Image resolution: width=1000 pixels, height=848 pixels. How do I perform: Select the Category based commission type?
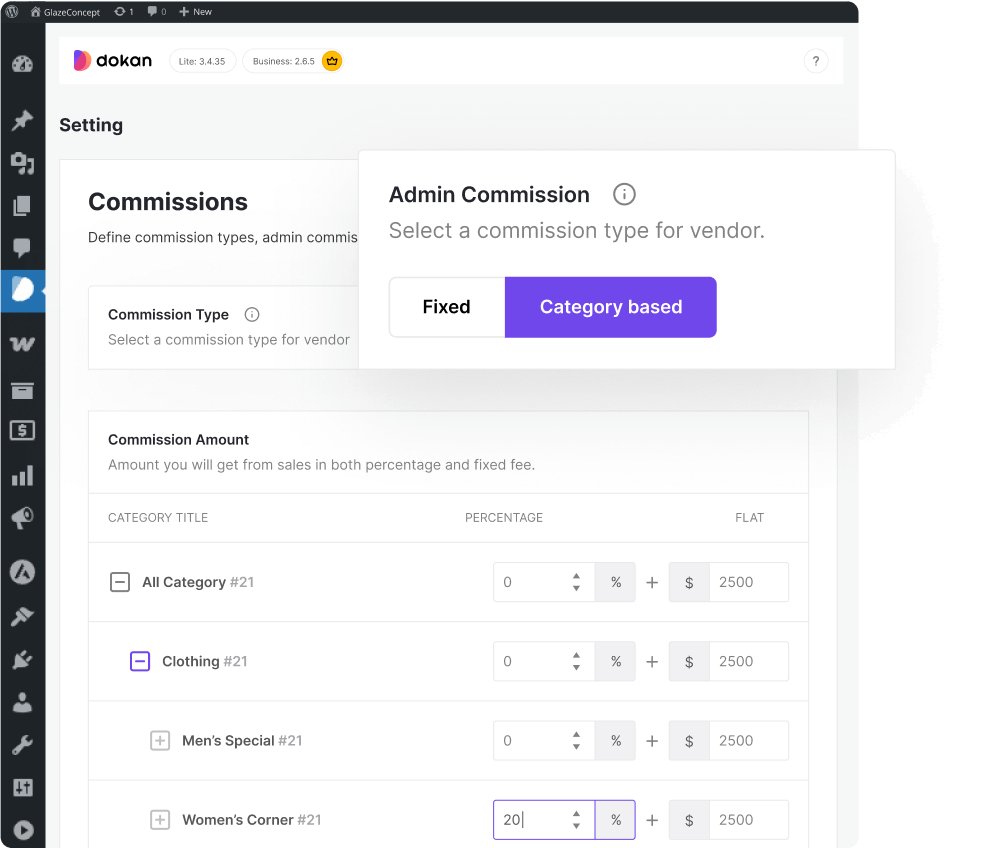[610, 307]
